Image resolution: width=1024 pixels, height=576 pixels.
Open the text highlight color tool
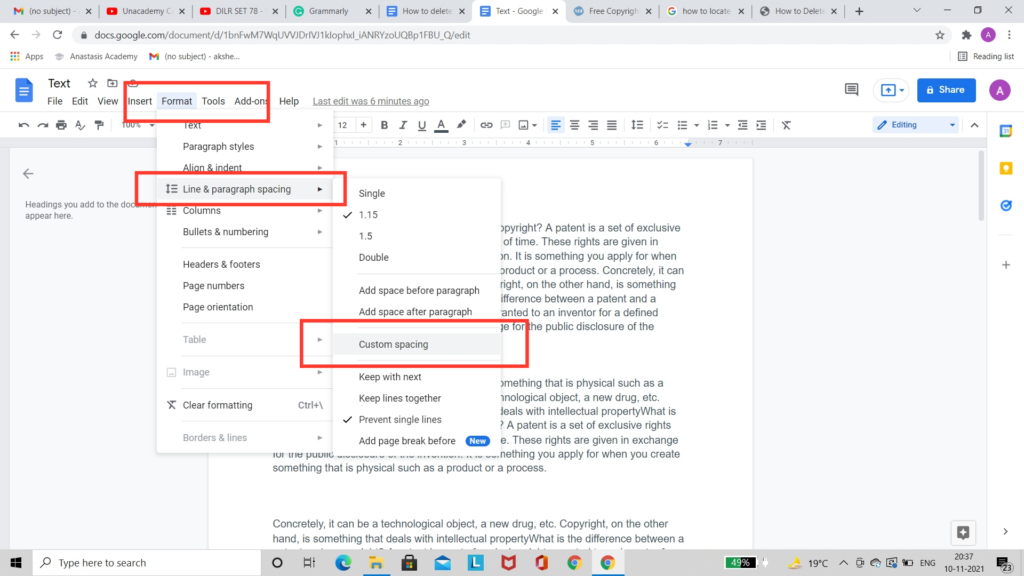(x=461, y=125)
